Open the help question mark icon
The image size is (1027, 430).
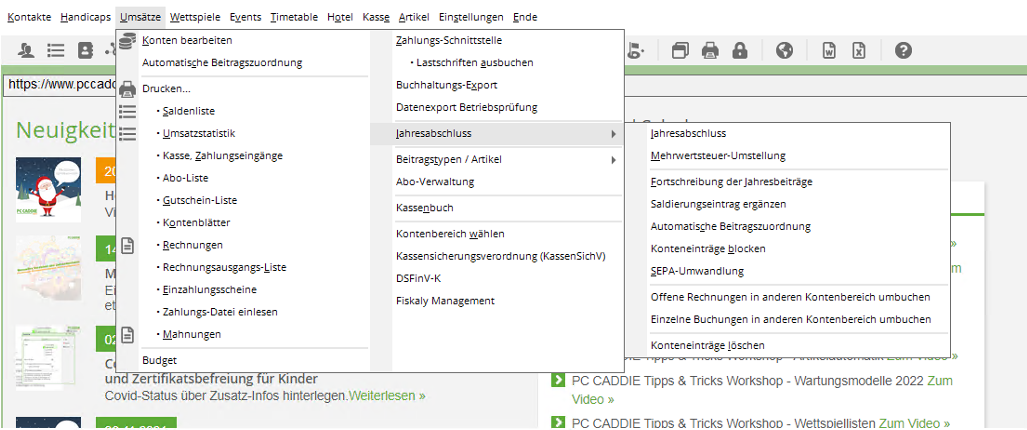tap(903, 50)
